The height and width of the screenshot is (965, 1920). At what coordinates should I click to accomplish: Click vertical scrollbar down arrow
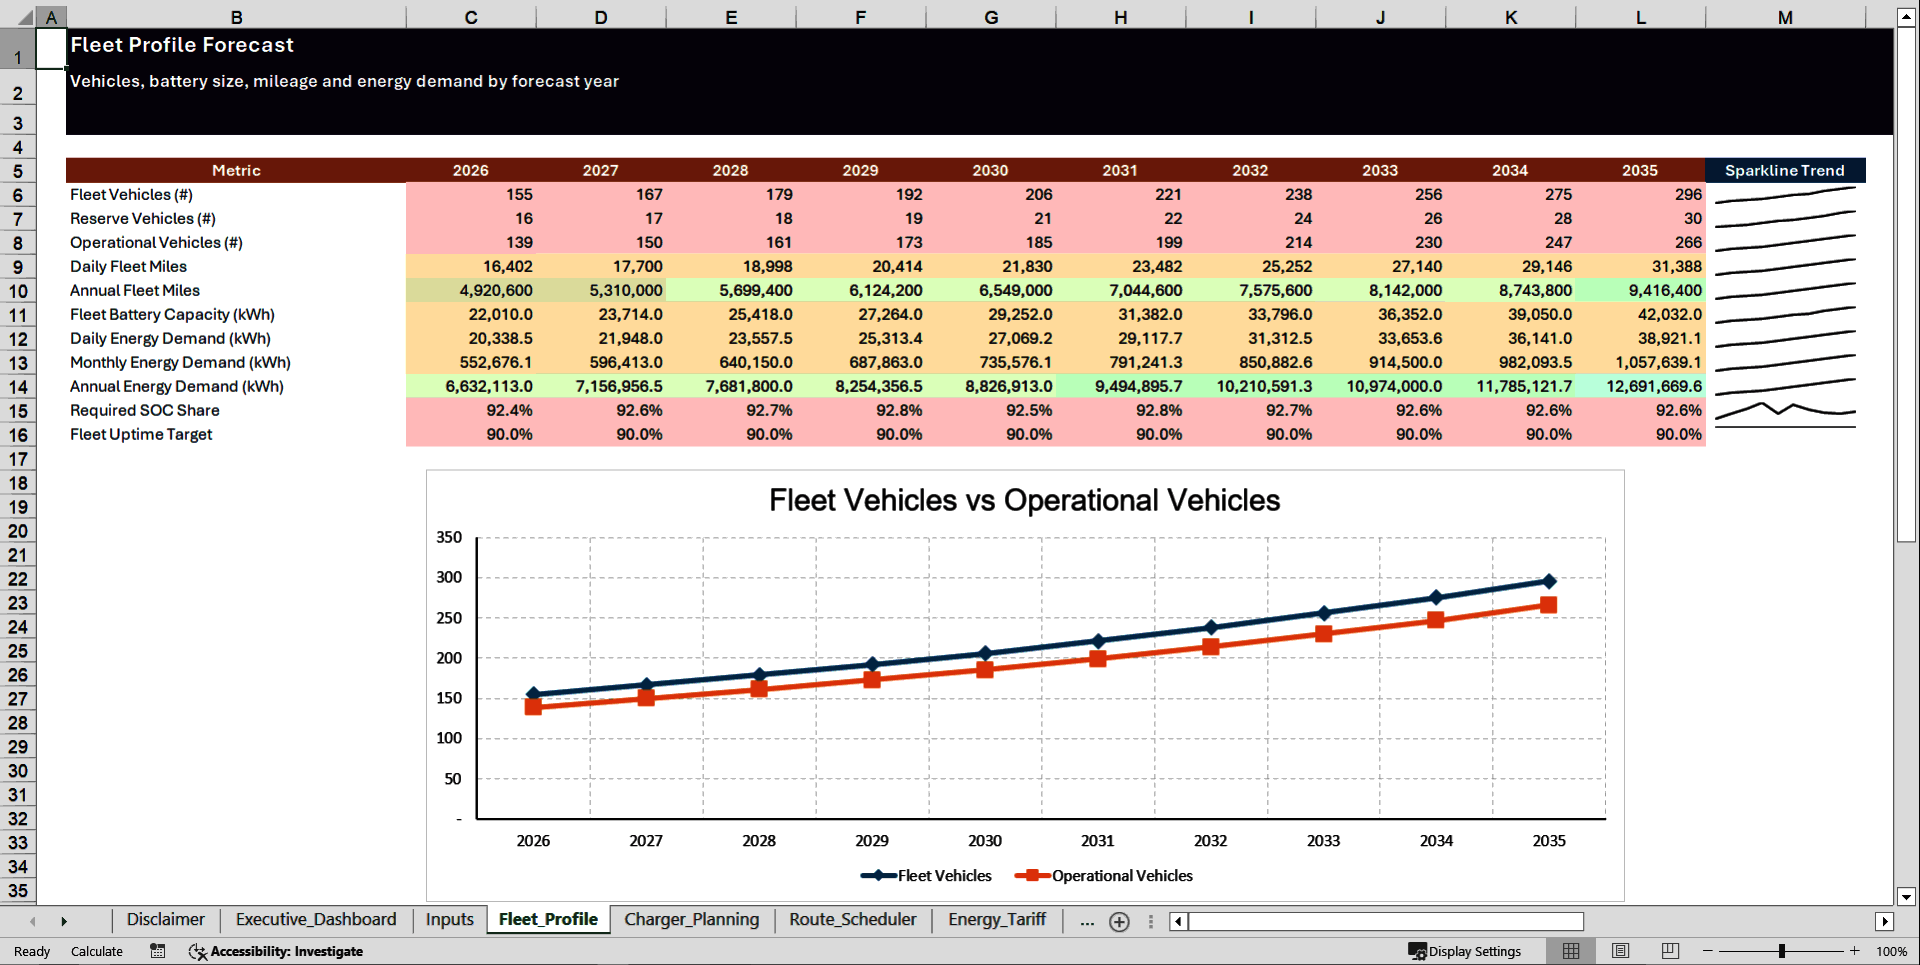coord(1906,897)
